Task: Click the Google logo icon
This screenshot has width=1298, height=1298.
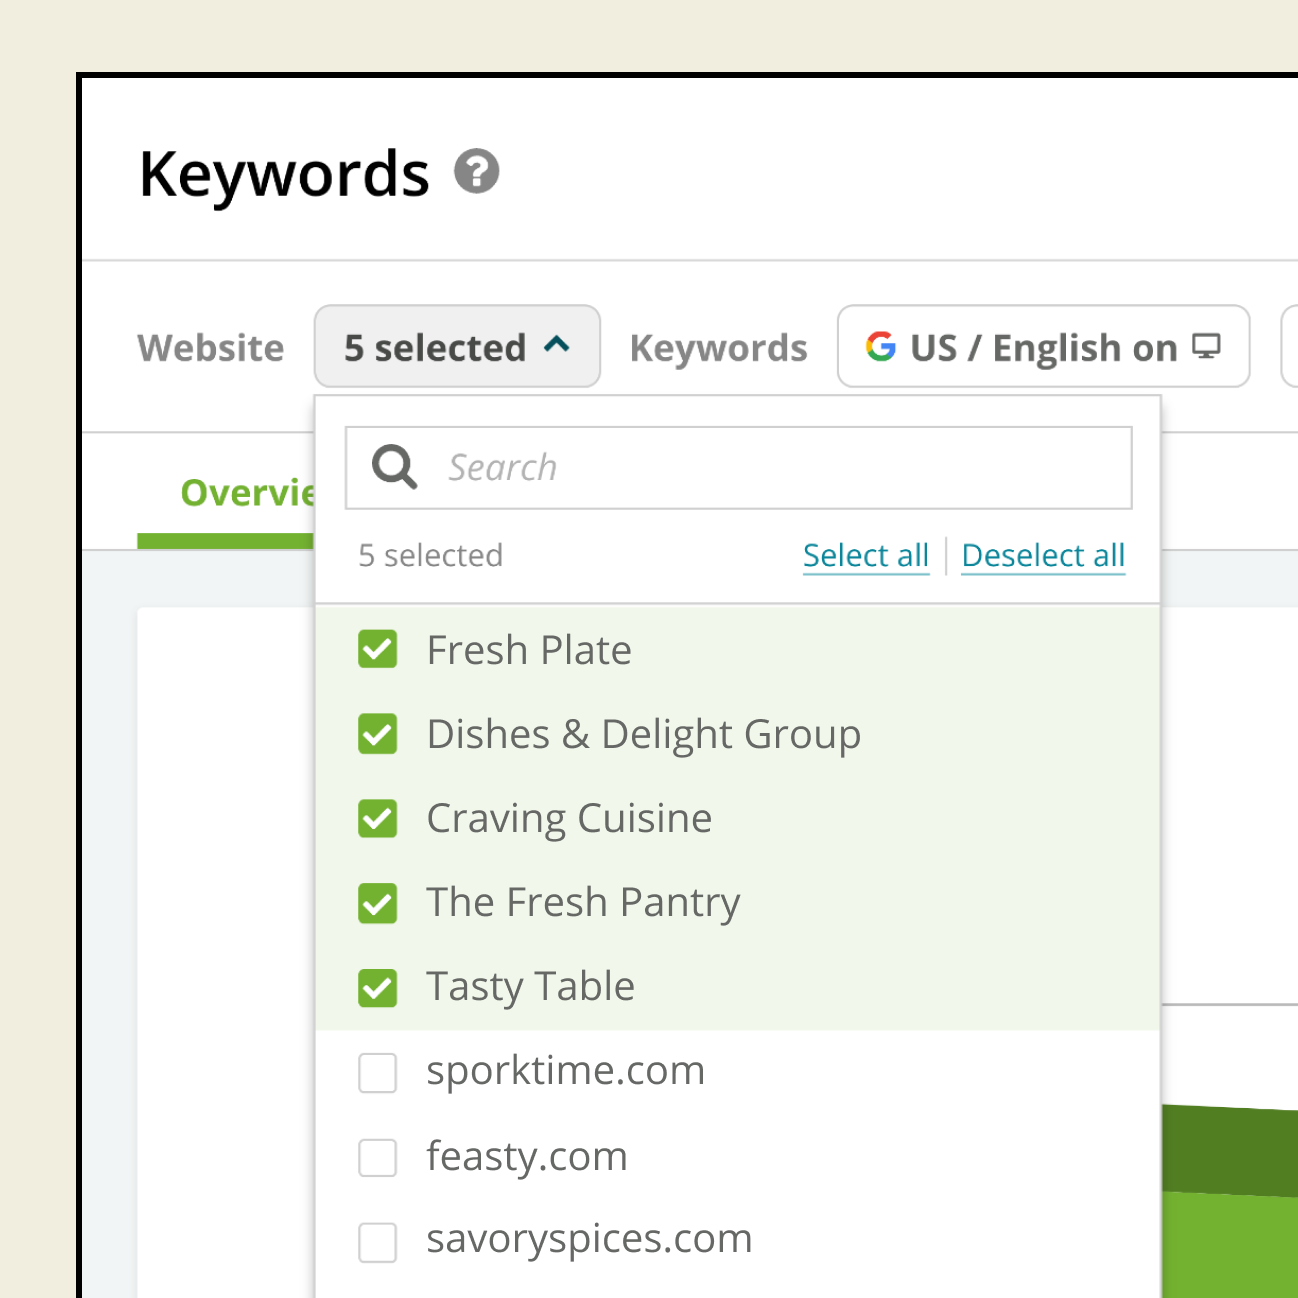Action: (x=881, y=347)
